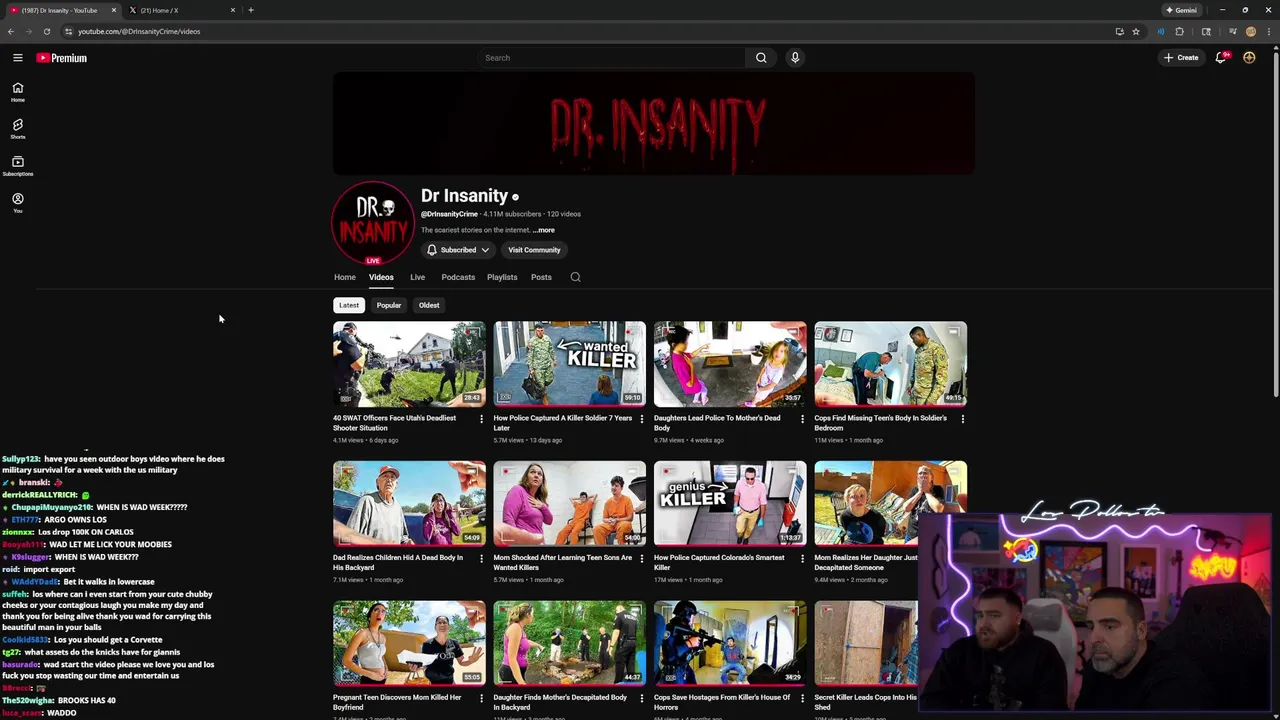Select the Latest filter chip
This screenshot has width=1280, height=720.
pyautogui.click(x=349, y=305)
